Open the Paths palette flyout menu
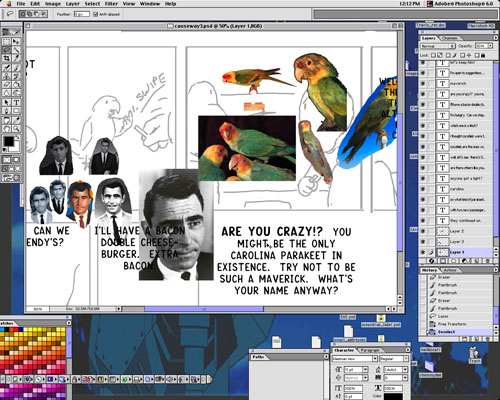Viewport: 500px width, 400px height. pos(326,356)
